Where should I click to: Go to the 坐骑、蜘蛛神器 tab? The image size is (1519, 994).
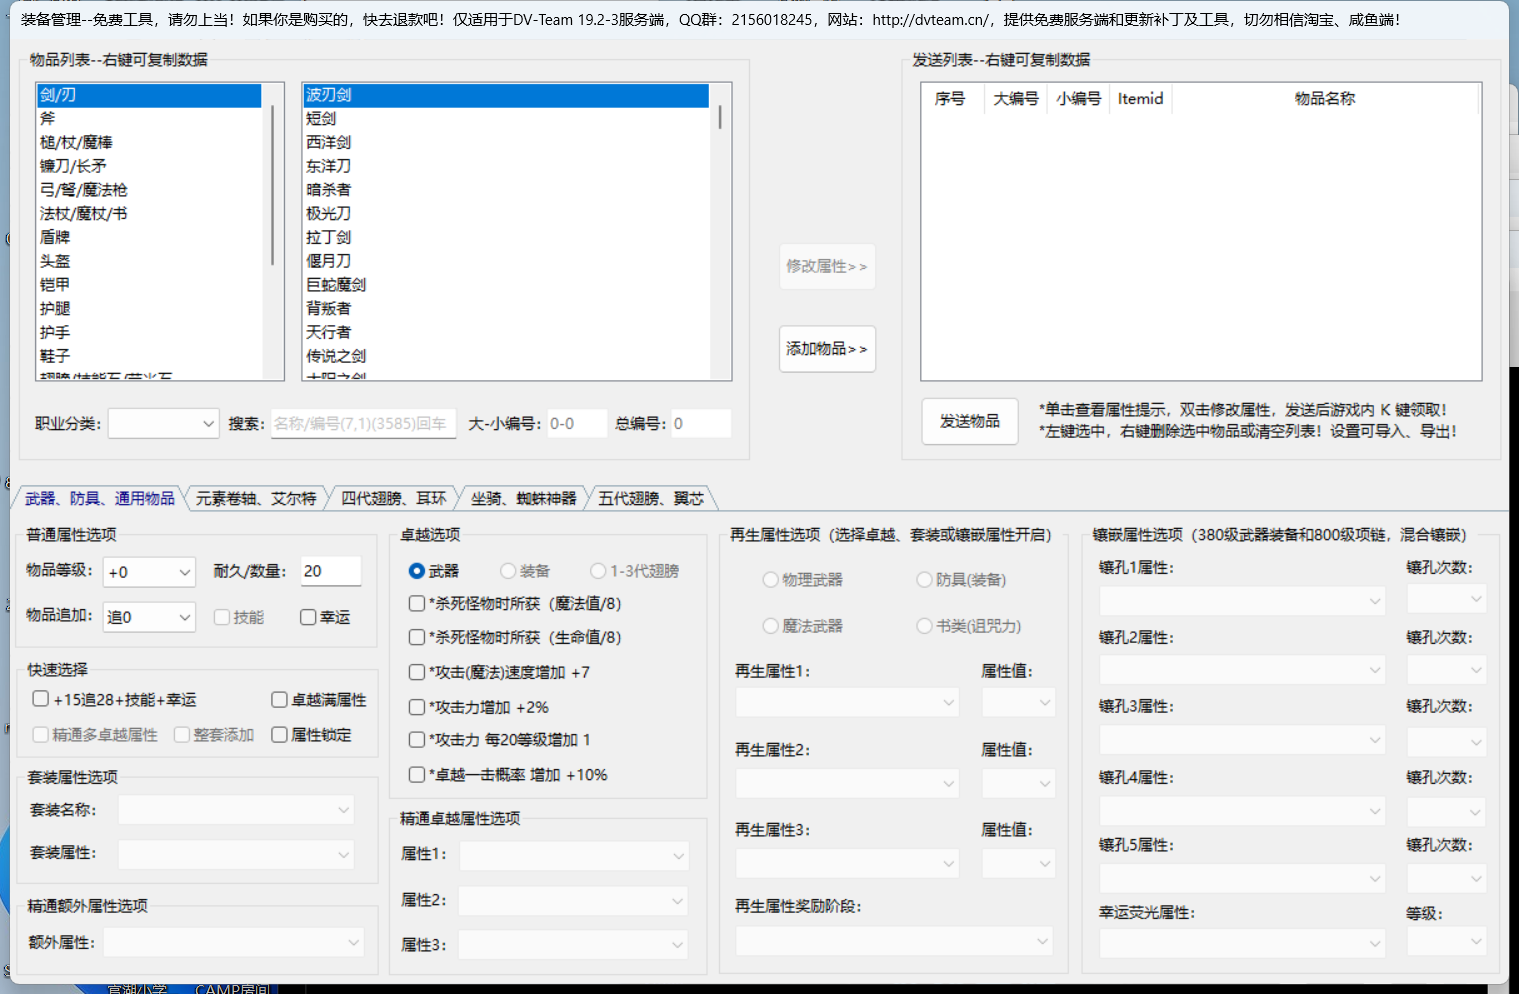[x=523, y=498]
